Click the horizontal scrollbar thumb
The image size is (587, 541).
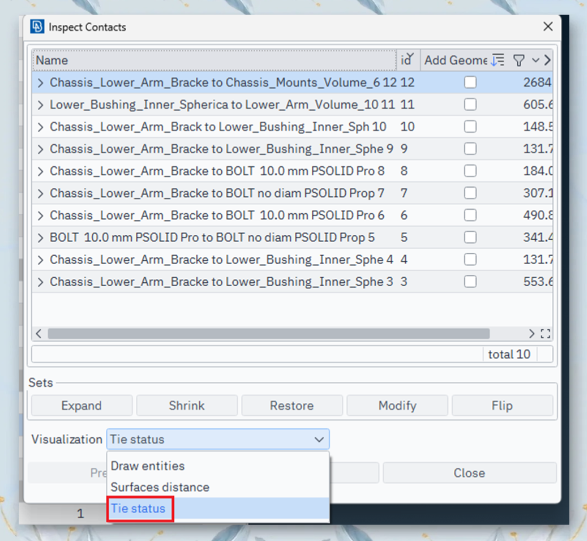pyautogui.click(x=268, y=334)
